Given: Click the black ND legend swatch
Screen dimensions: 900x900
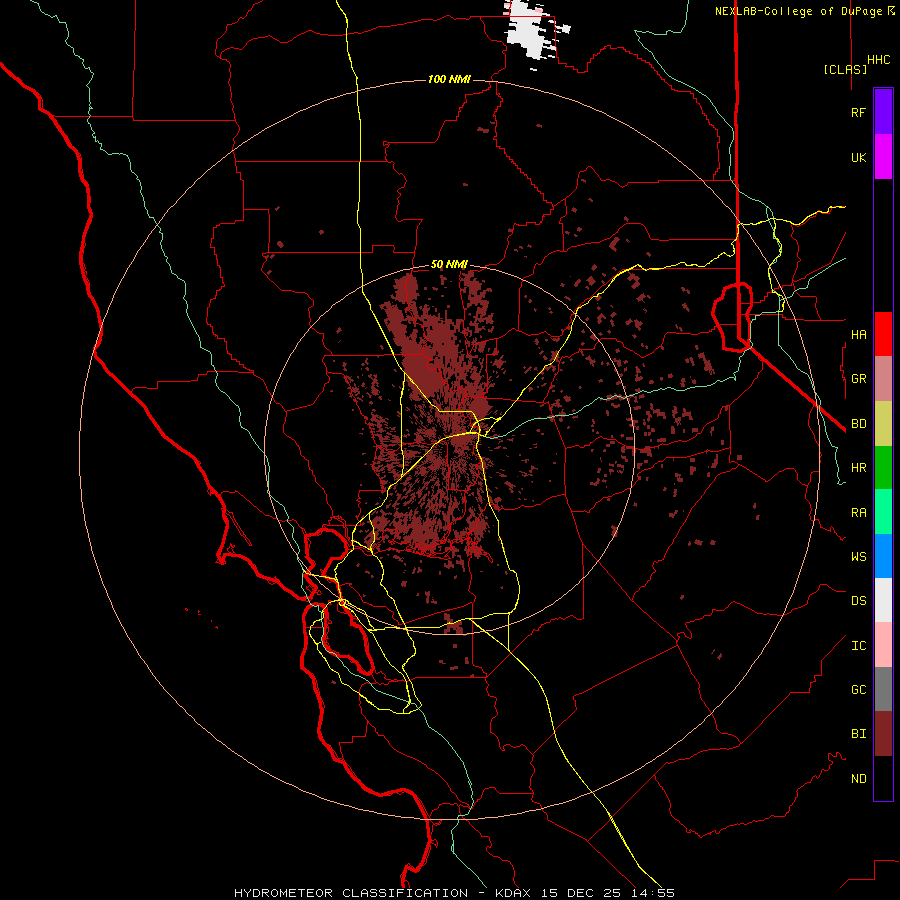Looking at the screenshot, I should 883,778.
